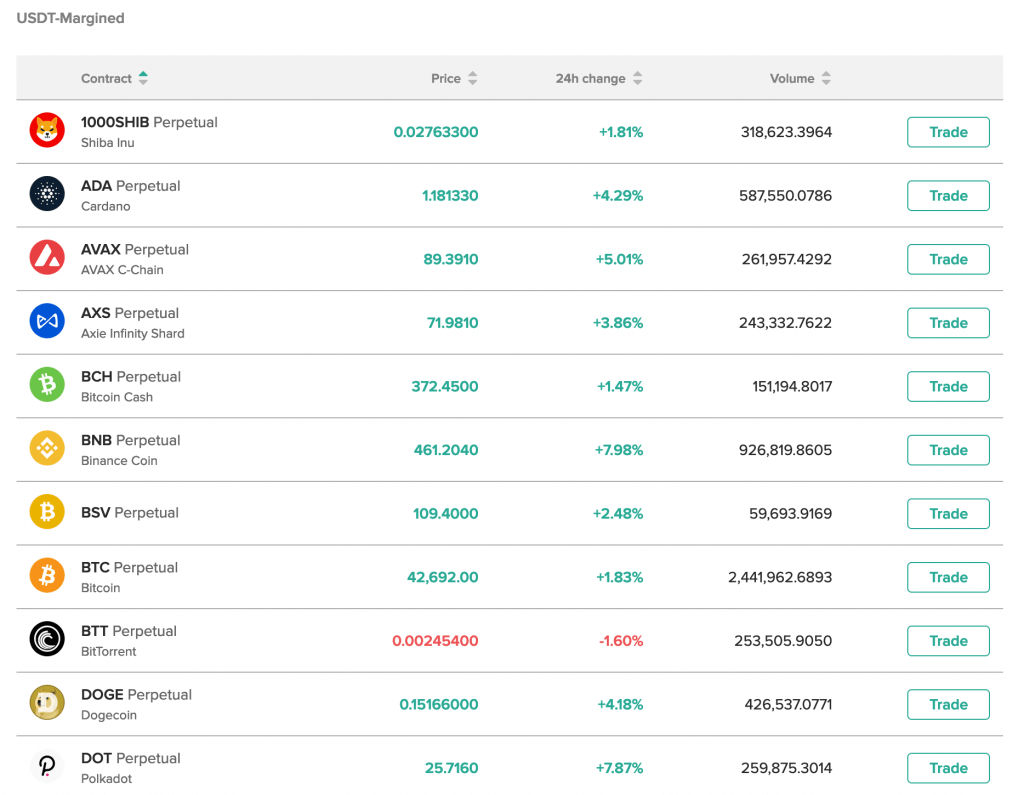Select BCH price 372.4500

coord(445,386)
